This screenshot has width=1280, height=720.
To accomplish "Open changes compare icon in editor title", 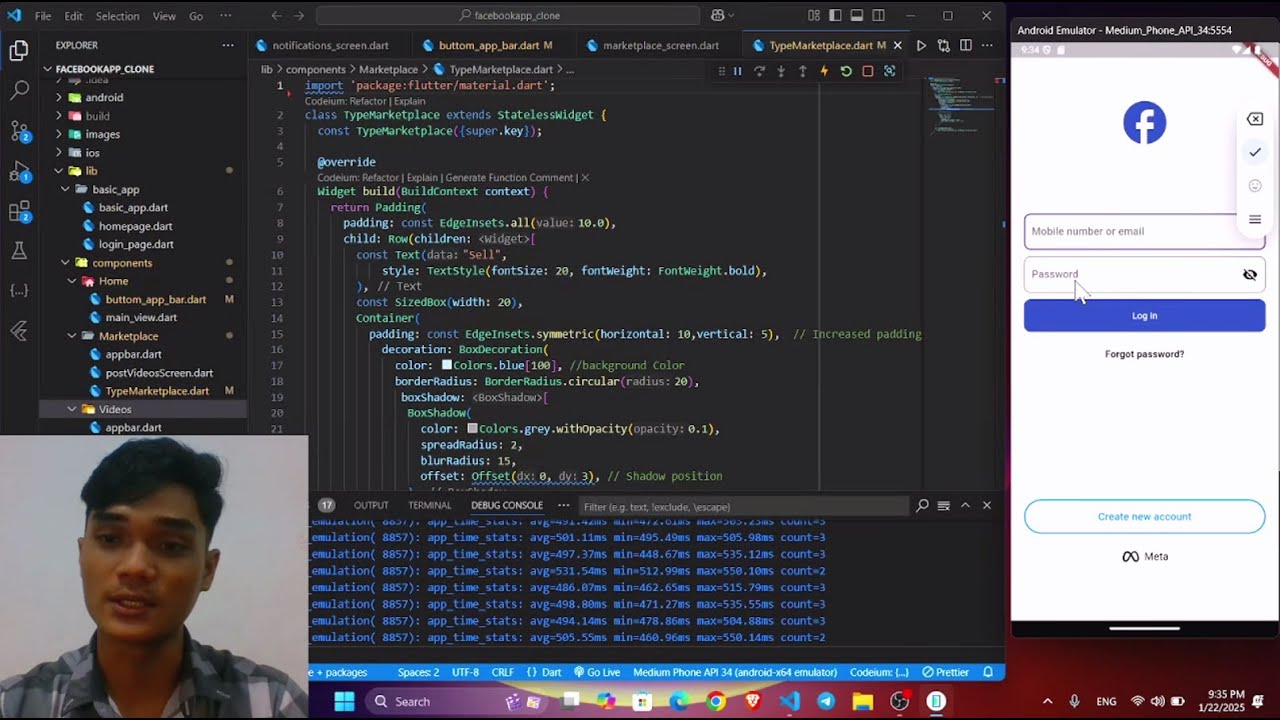I will (943, 45).
